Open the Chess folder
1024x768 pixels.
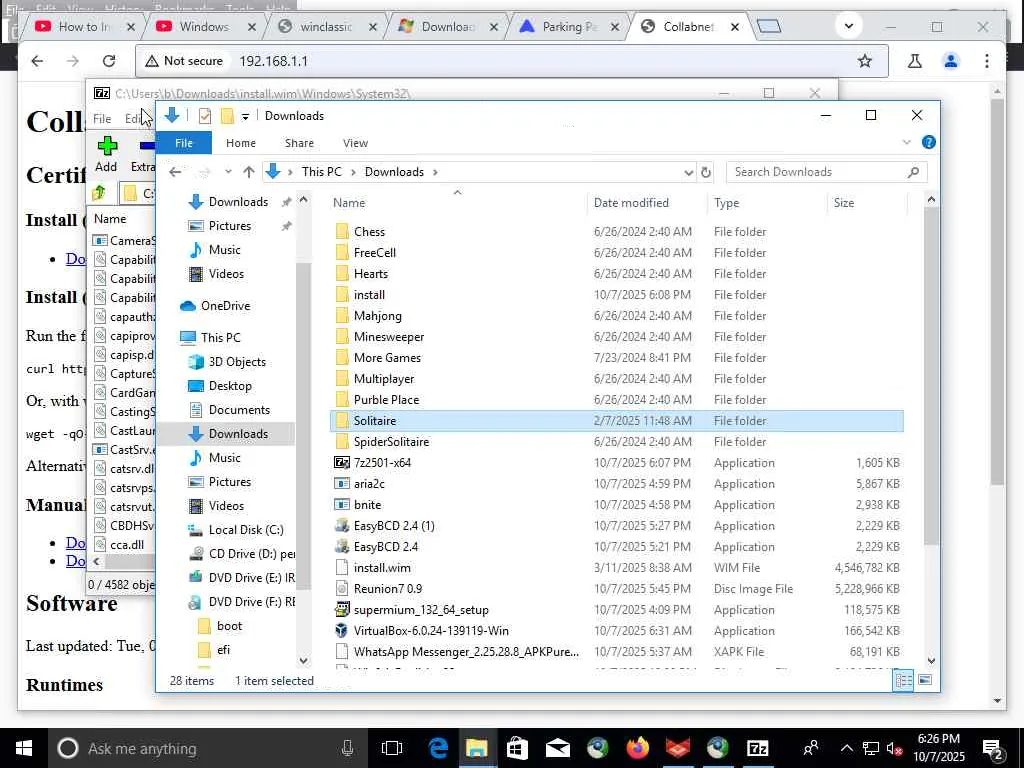point(369,232)
